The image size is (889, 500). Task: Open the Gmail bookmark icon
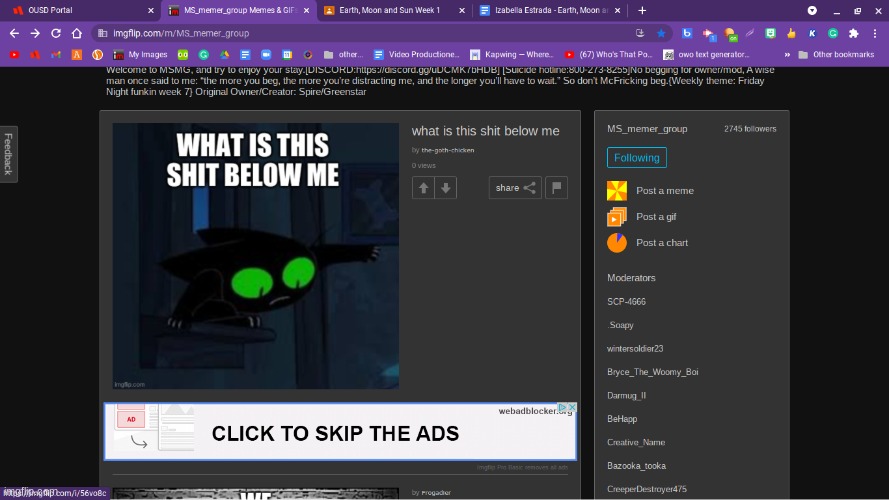56,54
